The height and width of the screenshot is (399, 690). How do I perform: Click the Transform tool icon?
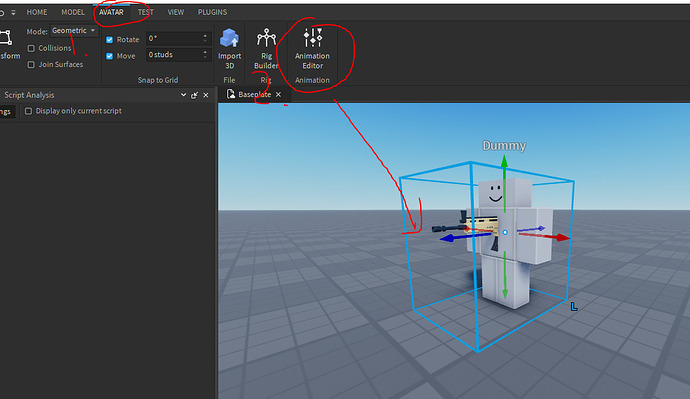click(6, 37)
